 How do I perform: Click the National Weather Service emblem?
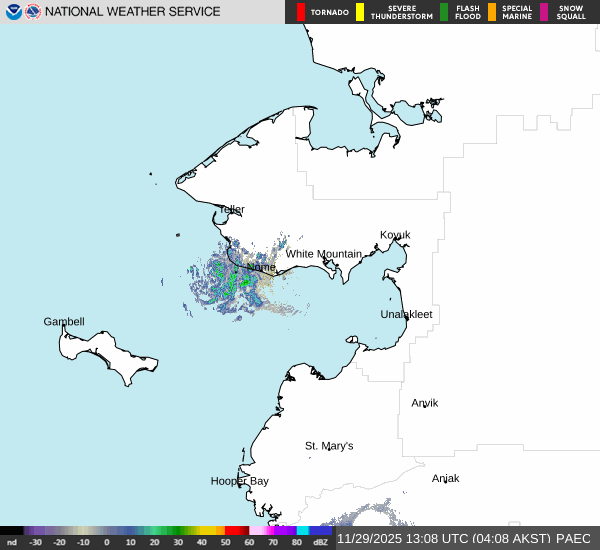[x=33, y=12]
